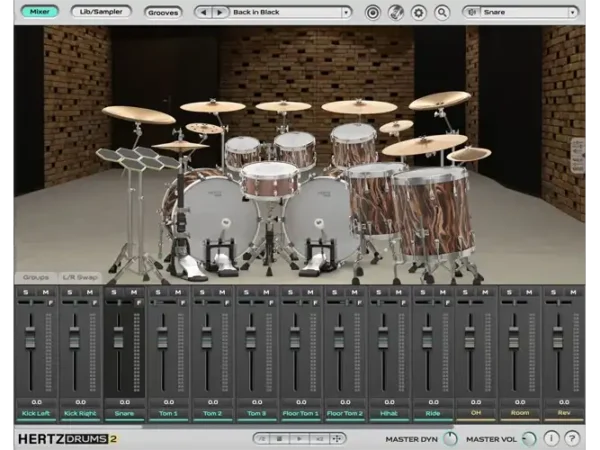Open the F settings on Ride channel
The height and width of the screenshot is (450, 600).
447,303
